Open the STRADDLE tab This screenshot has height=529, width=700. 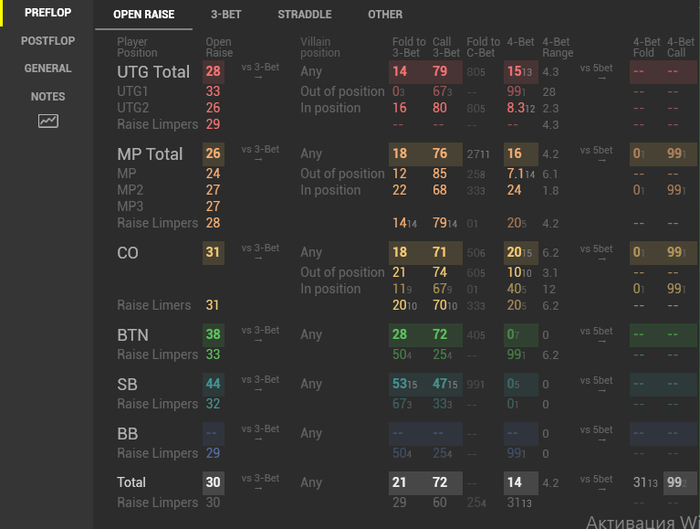pyautogui.click(x=304, y=15)
